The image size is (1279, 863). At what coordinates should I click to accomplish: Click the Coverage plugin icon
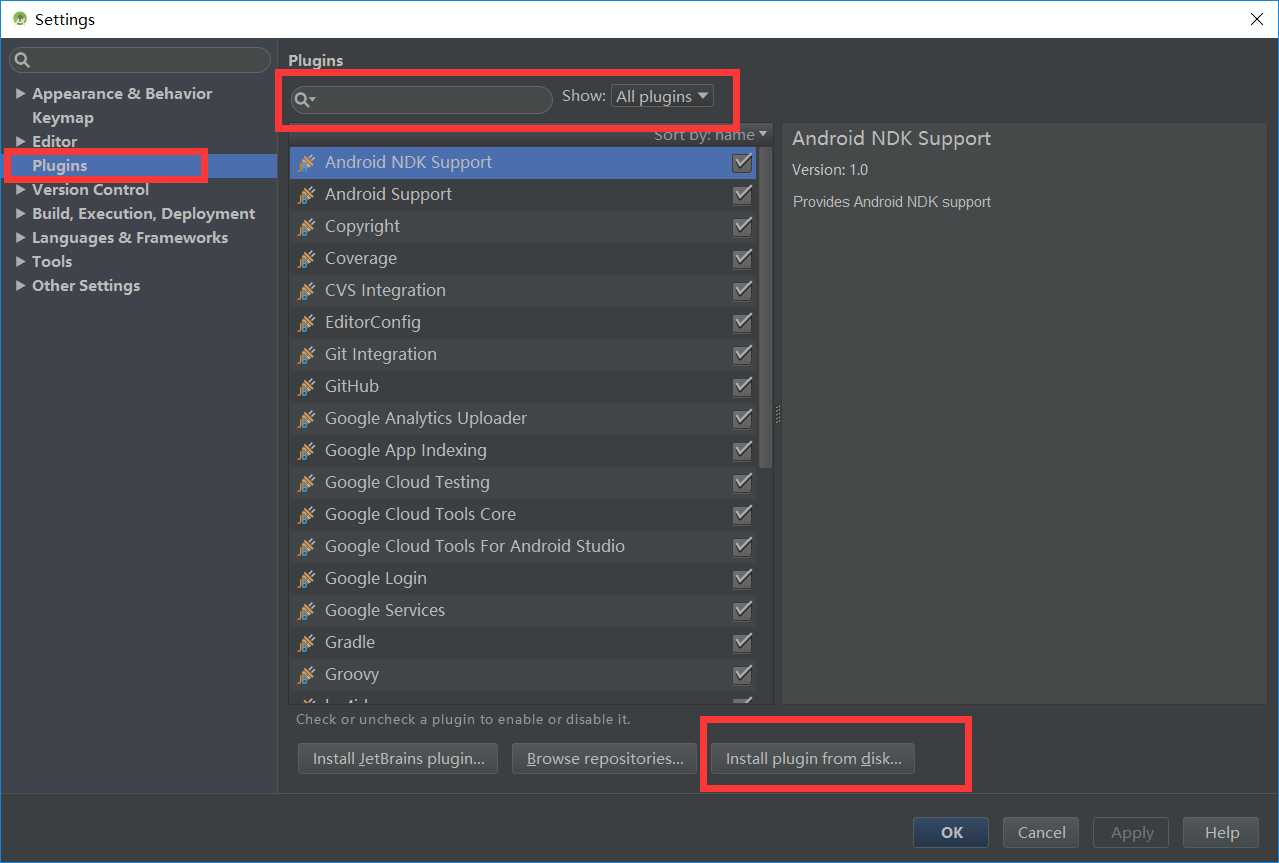pyautogui.click(x=307, y=259)
